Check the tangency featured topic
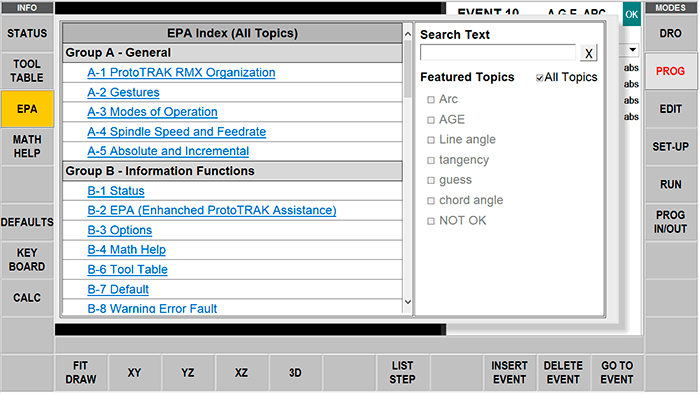 pyautogui.click(x=431, y=160)
